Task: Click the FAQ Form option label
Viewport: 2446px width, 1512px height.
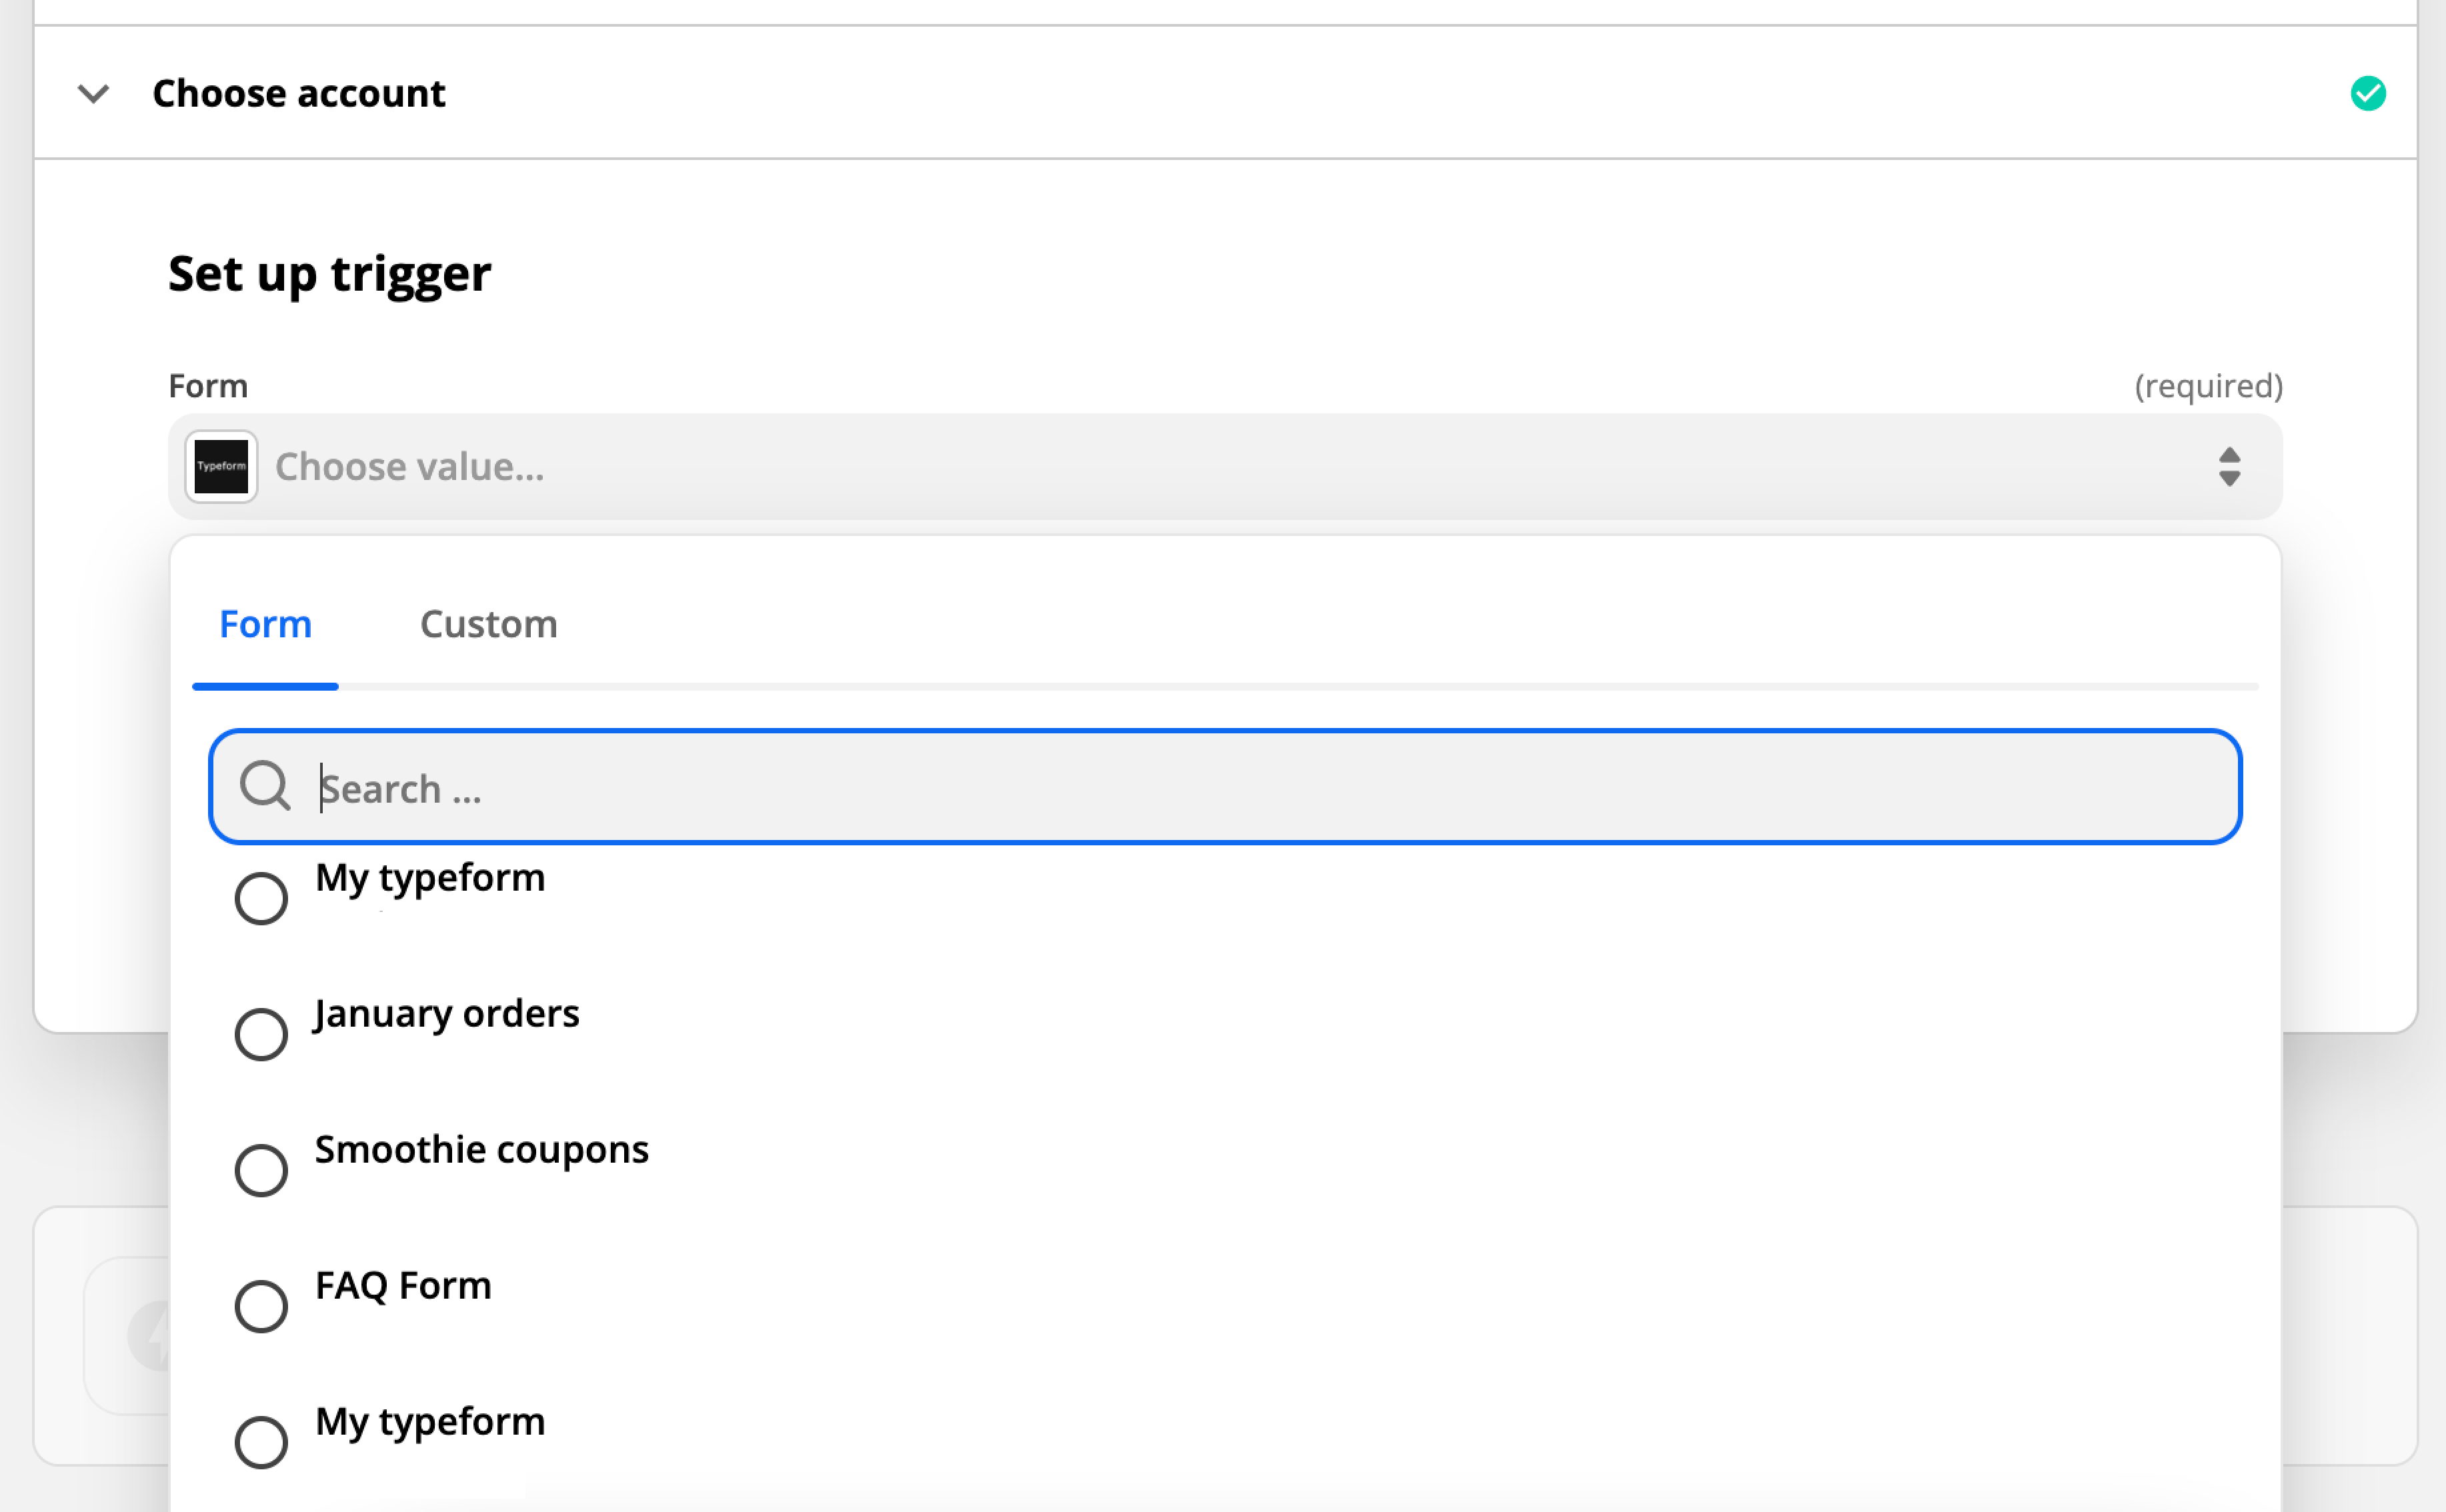Action: coord(403,1286)
